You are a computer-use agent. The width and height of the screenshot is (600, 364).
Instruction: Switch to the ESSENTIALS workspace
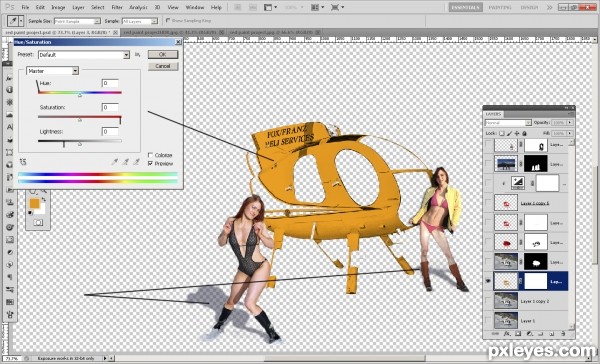pyautogui.click(x=466, y=7)
